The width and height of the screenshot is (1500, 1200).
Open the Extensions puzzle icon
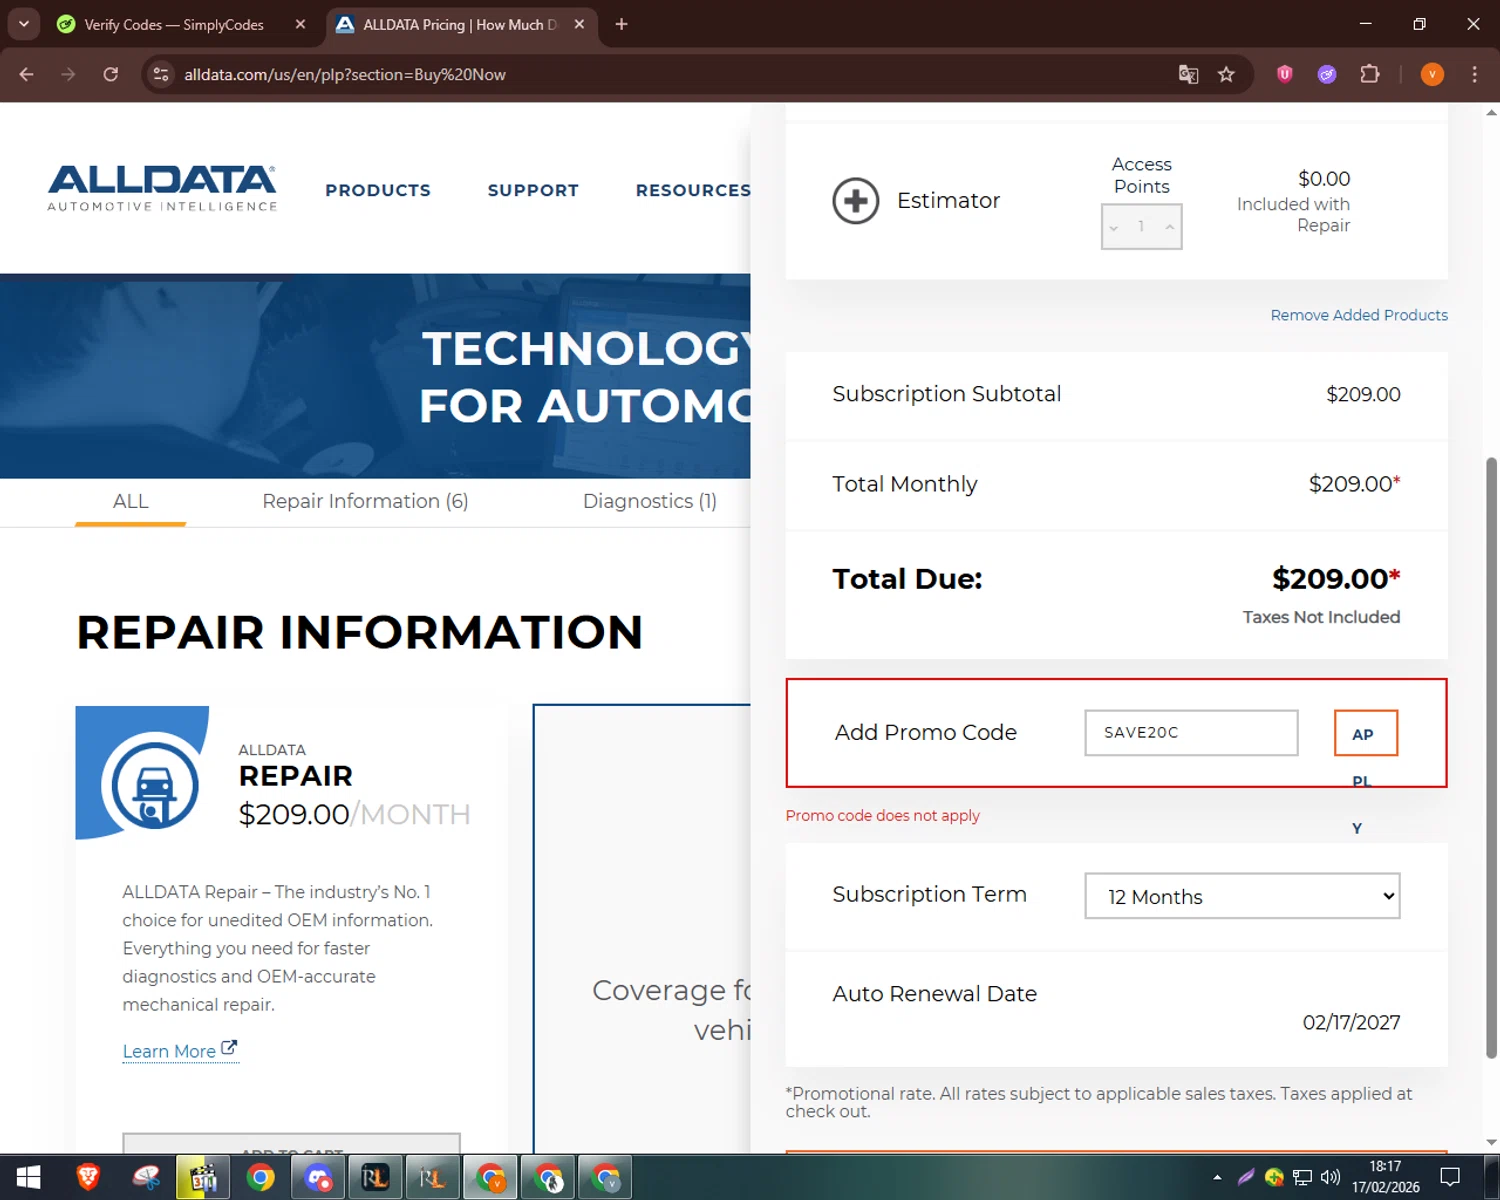click(x=1370, y=74)
